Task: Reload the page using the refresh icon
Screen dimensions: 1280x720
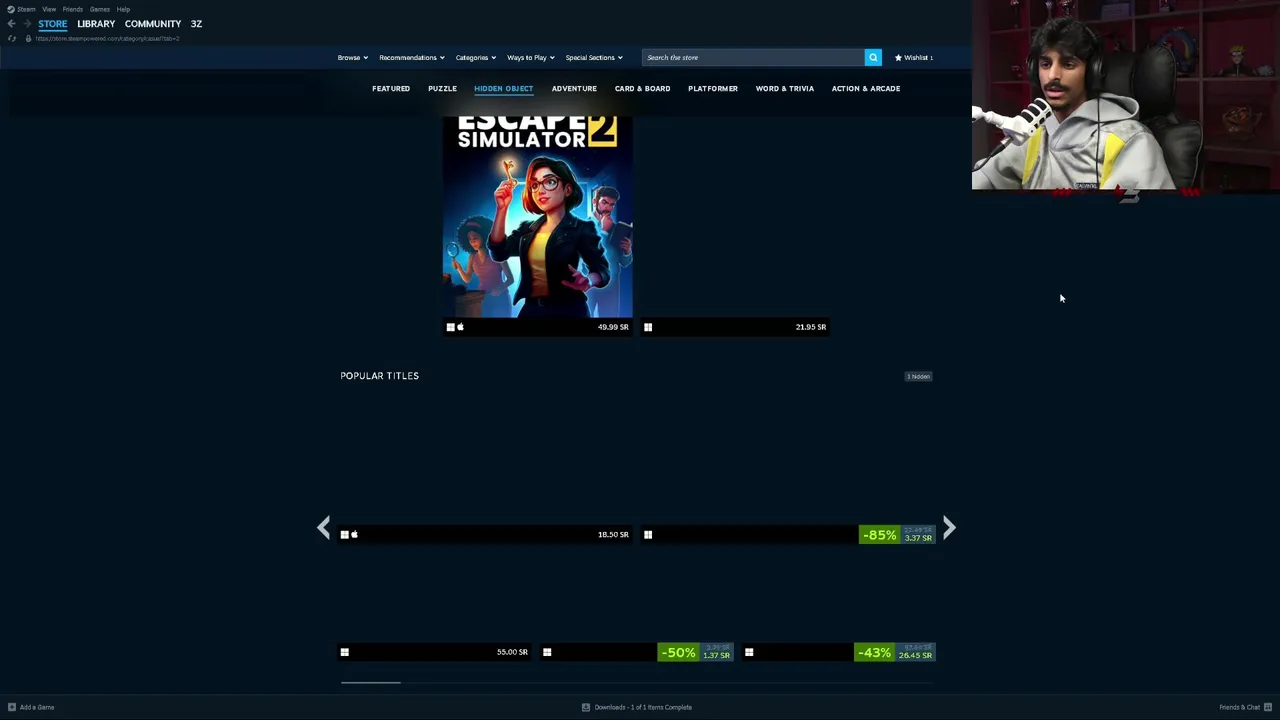Action: [11, 38]
